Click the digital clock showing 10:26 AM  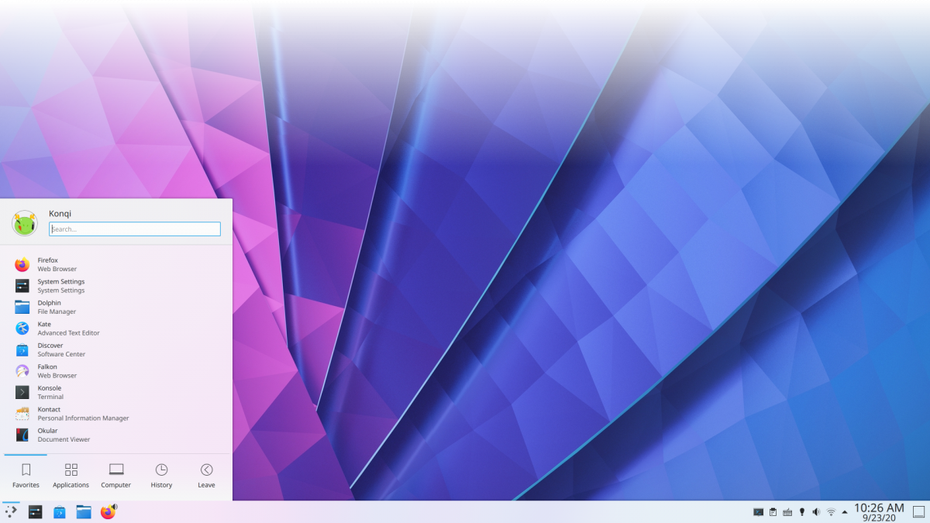pyautogui.click(x=879, y=512)
